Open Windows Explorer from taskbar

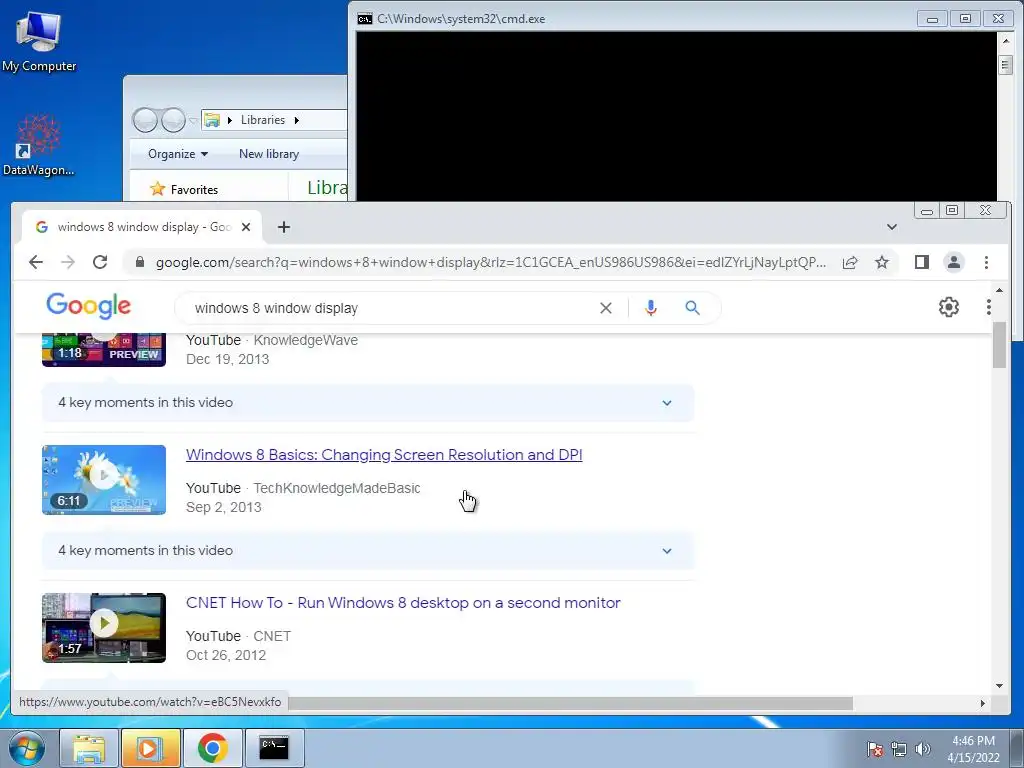tap(89, 748)
